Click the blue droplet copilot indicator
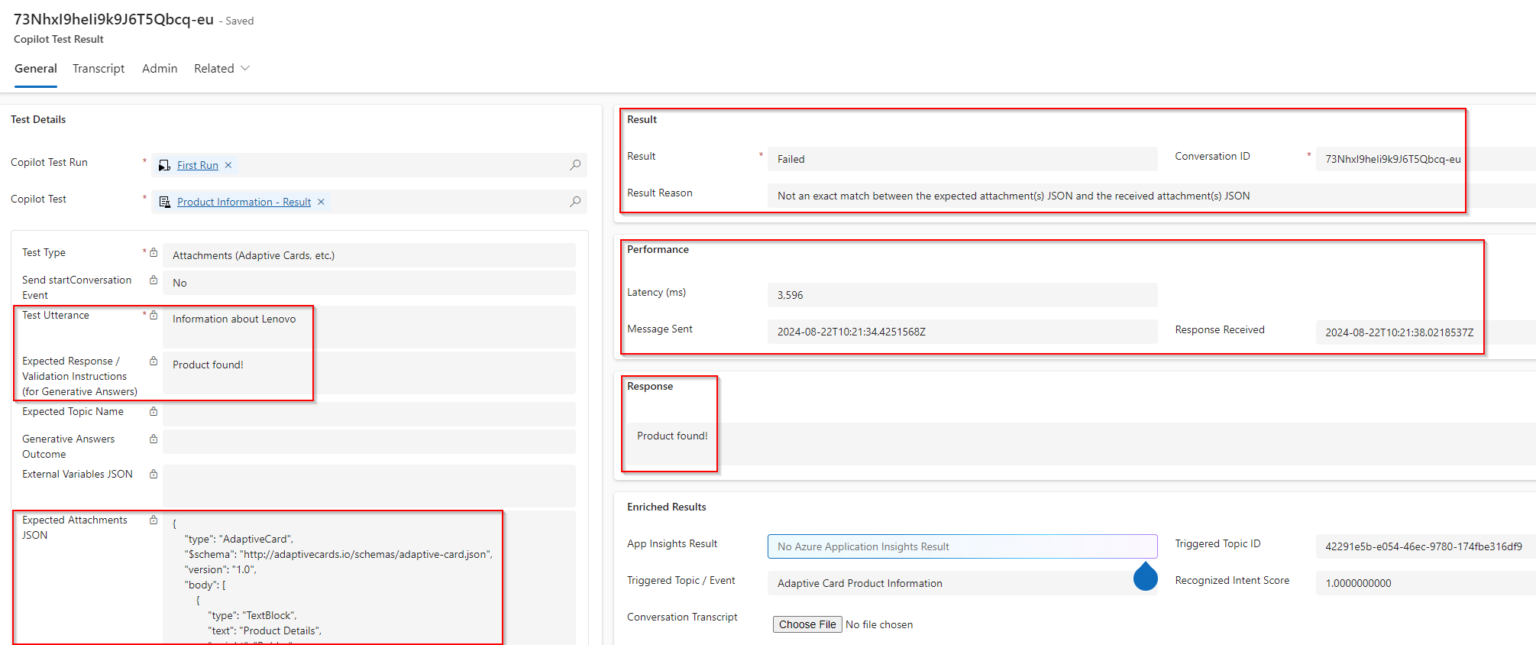 [x=1145, y=576]
